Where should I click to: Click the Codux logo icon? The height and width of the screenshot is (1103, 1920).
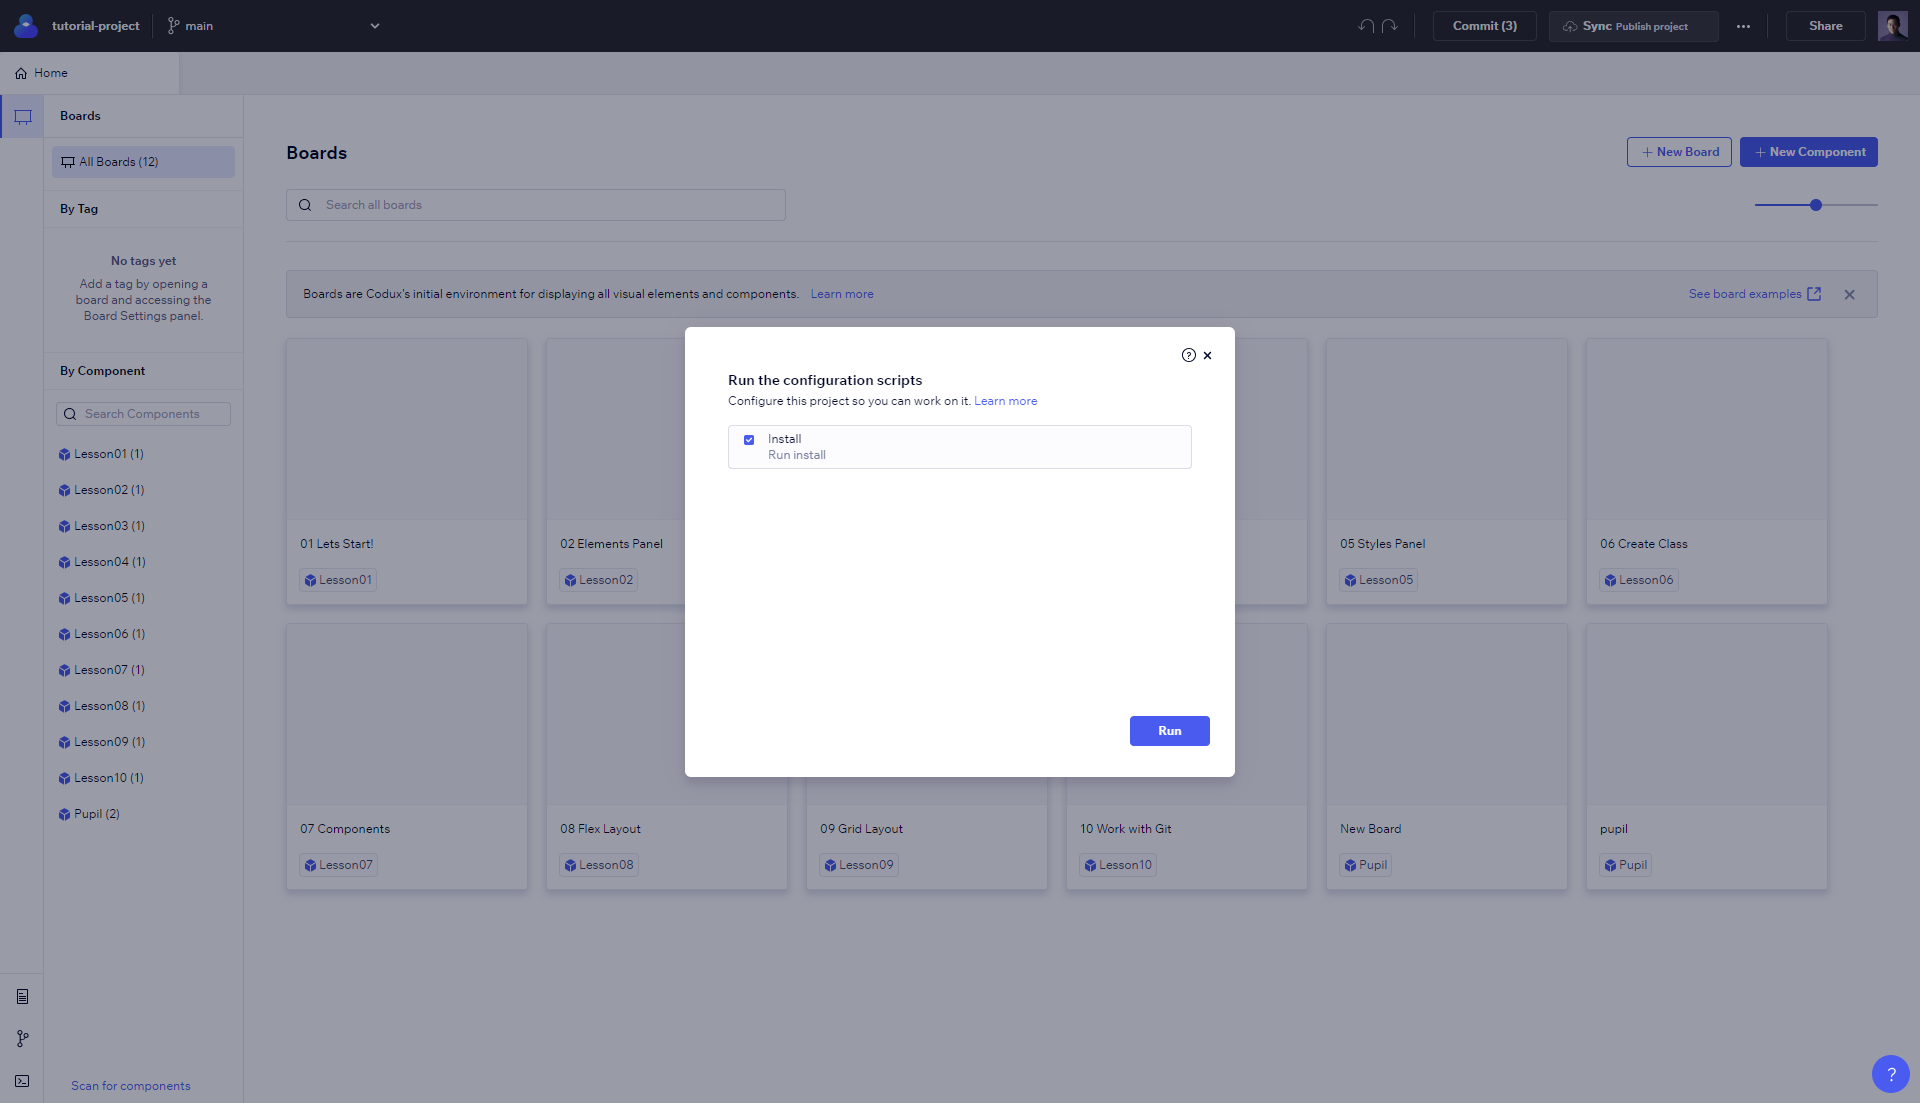tap(26, 26)
